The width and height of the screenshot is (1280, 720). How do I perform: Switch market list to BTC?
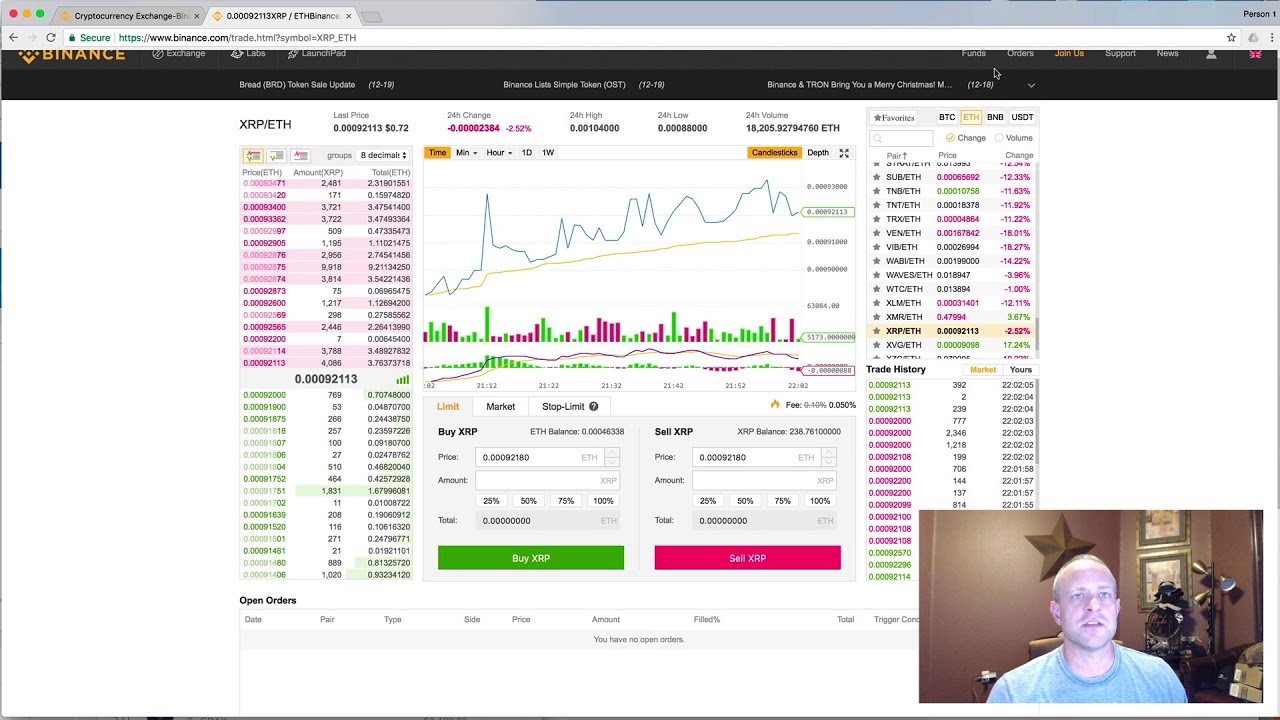click(x=946, y=118)
